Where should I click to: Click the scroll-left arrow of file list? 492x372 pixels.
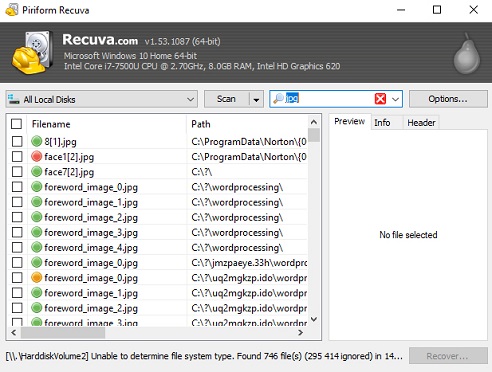click(14, 333)
